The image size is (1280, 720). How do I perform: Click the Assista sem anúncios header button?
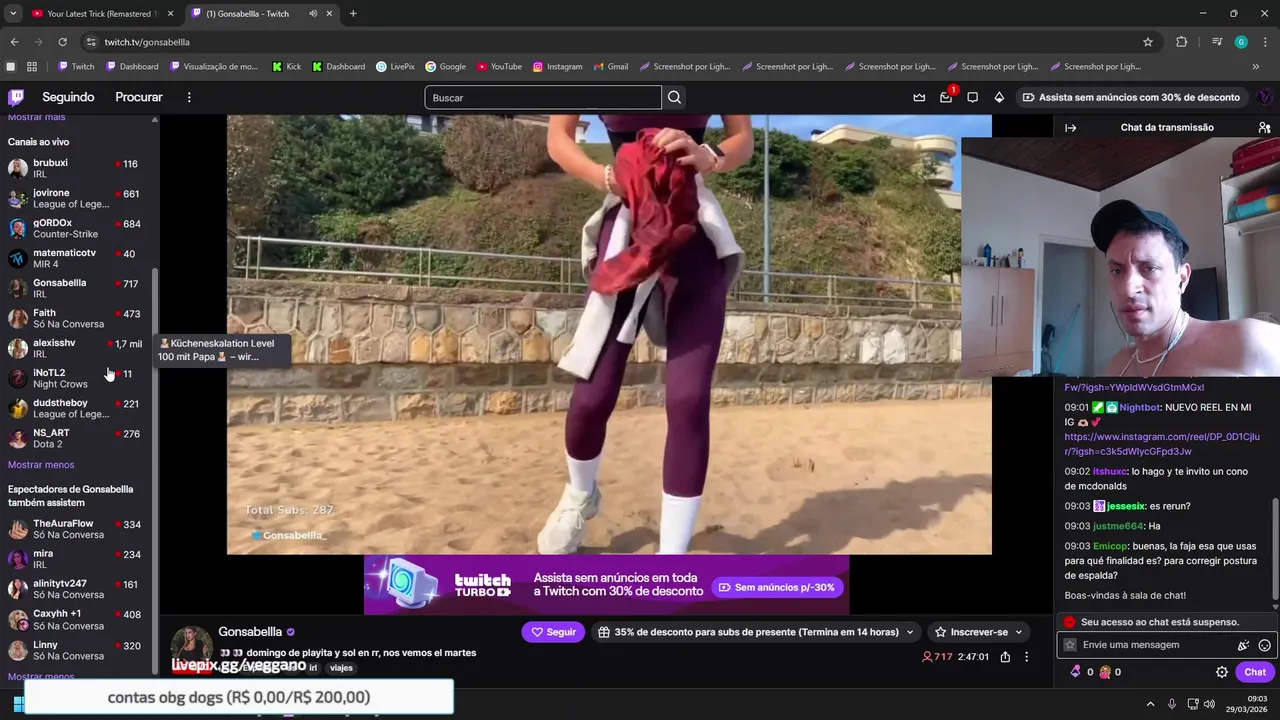coord(1131,97)
